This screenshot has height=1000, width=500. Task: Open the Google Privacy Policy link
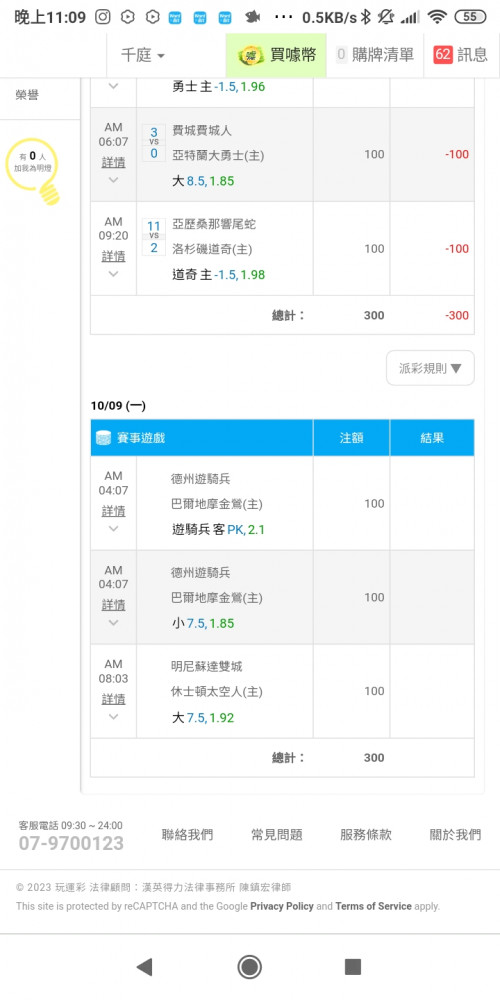tap(282, 906)
